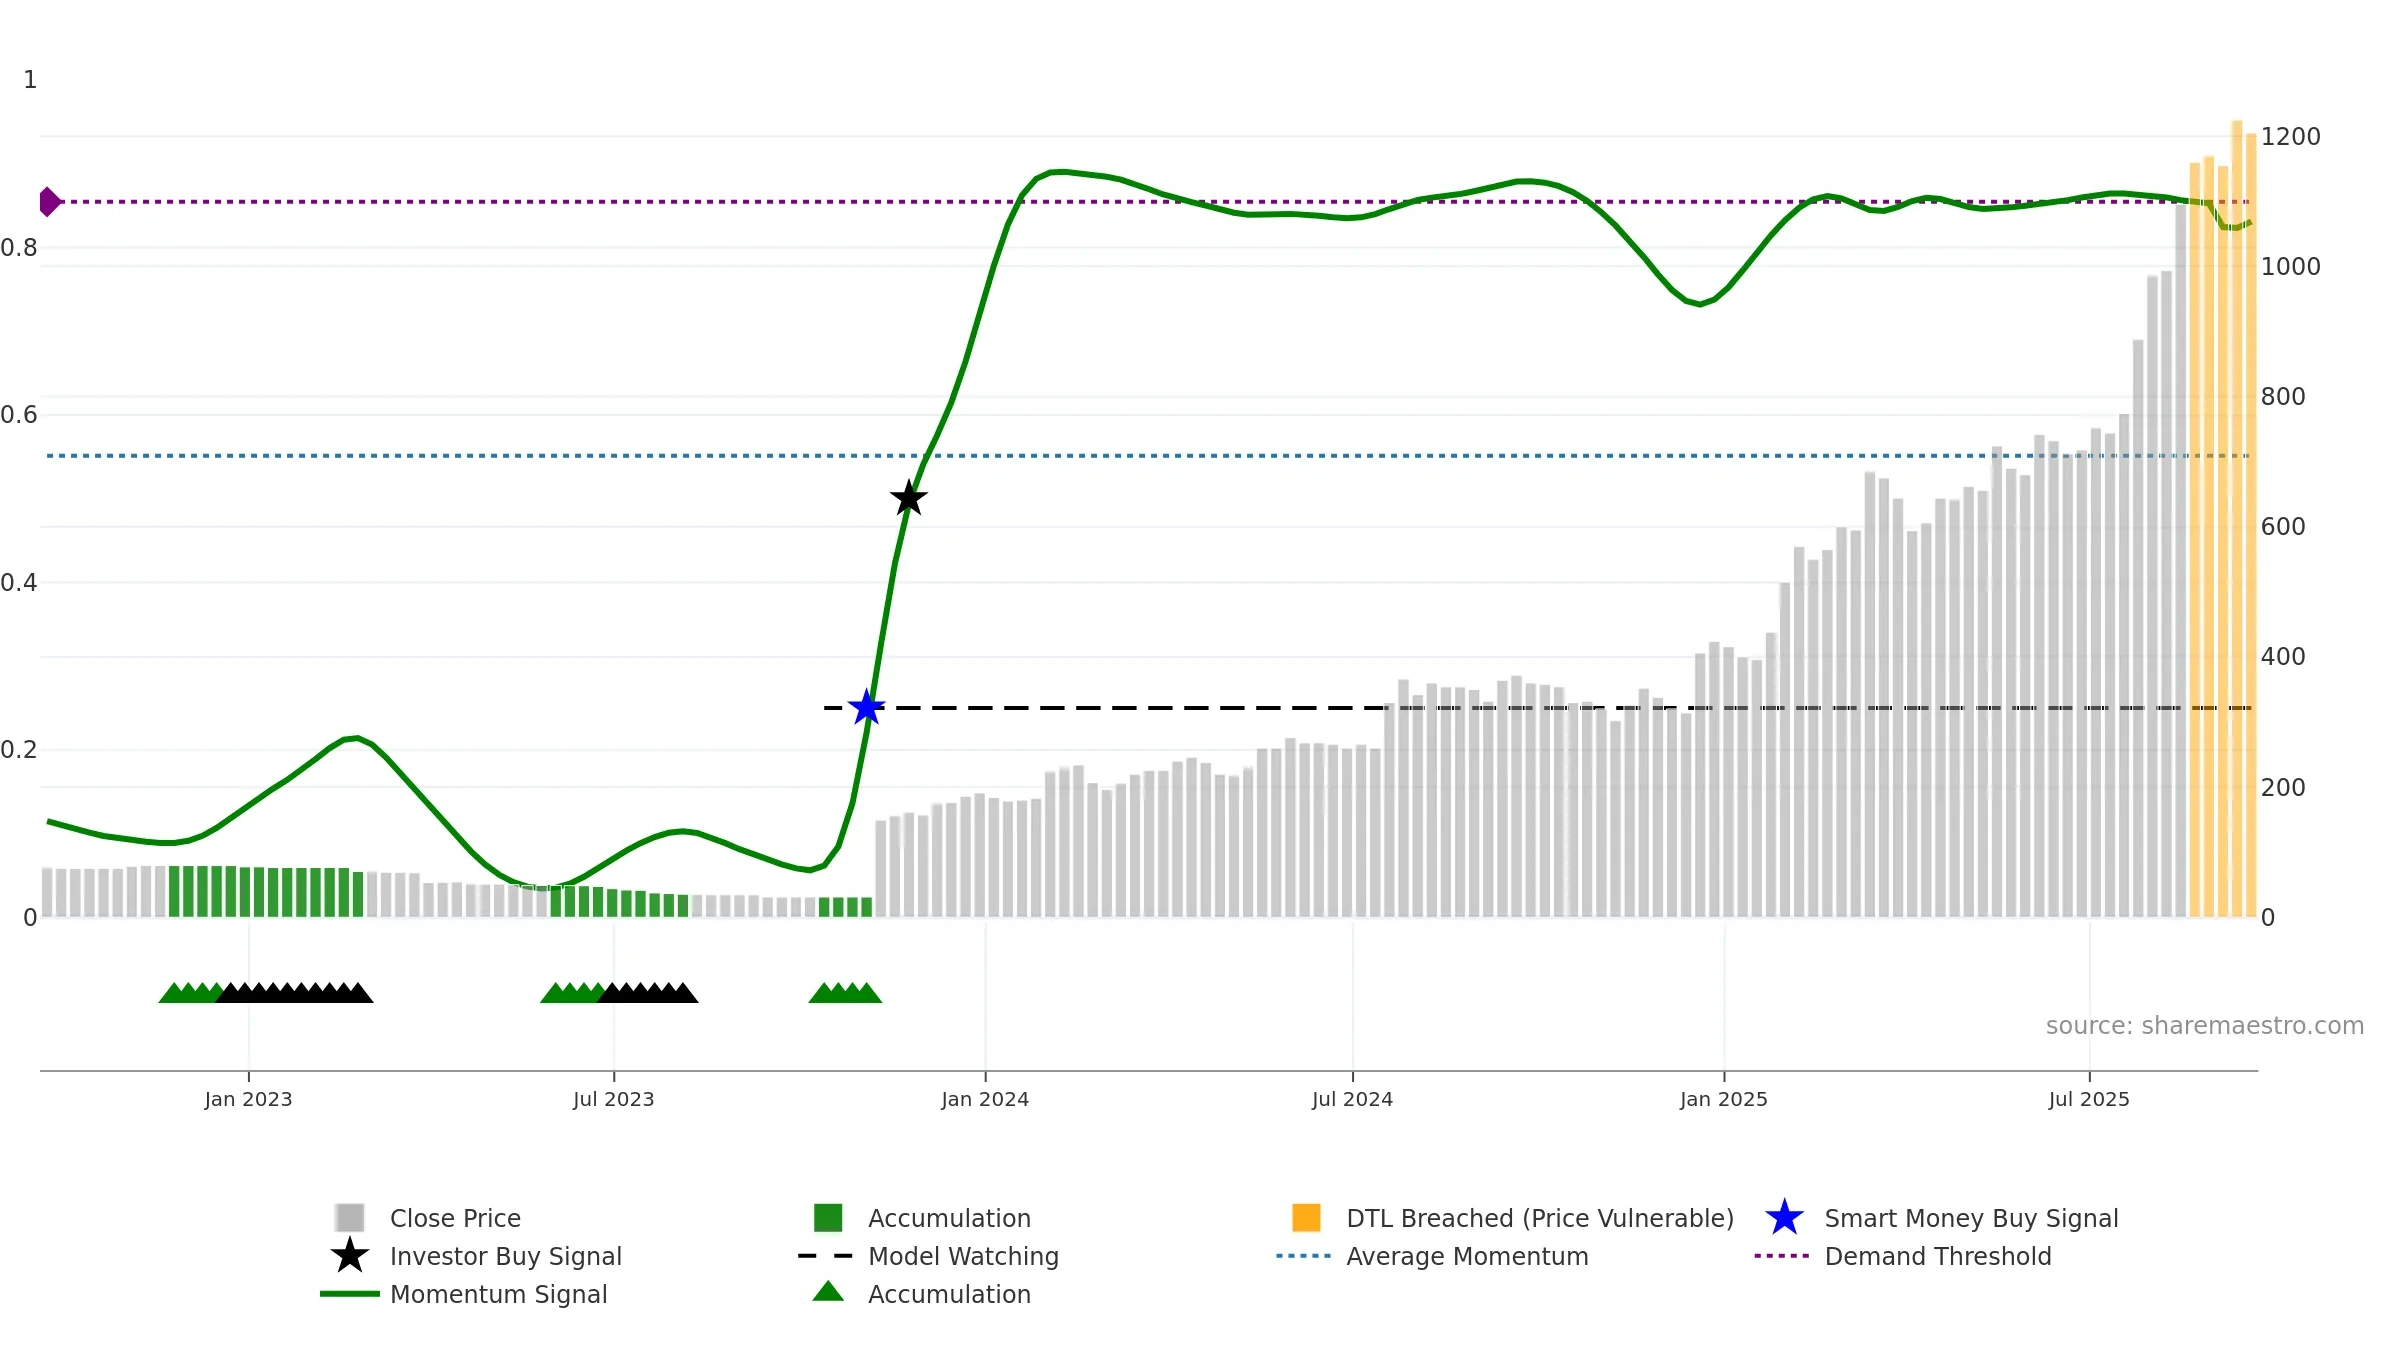Click Jul 2025 x-axis label
Screen dimensions: 2400x1350
[x=2089, y=1099]
